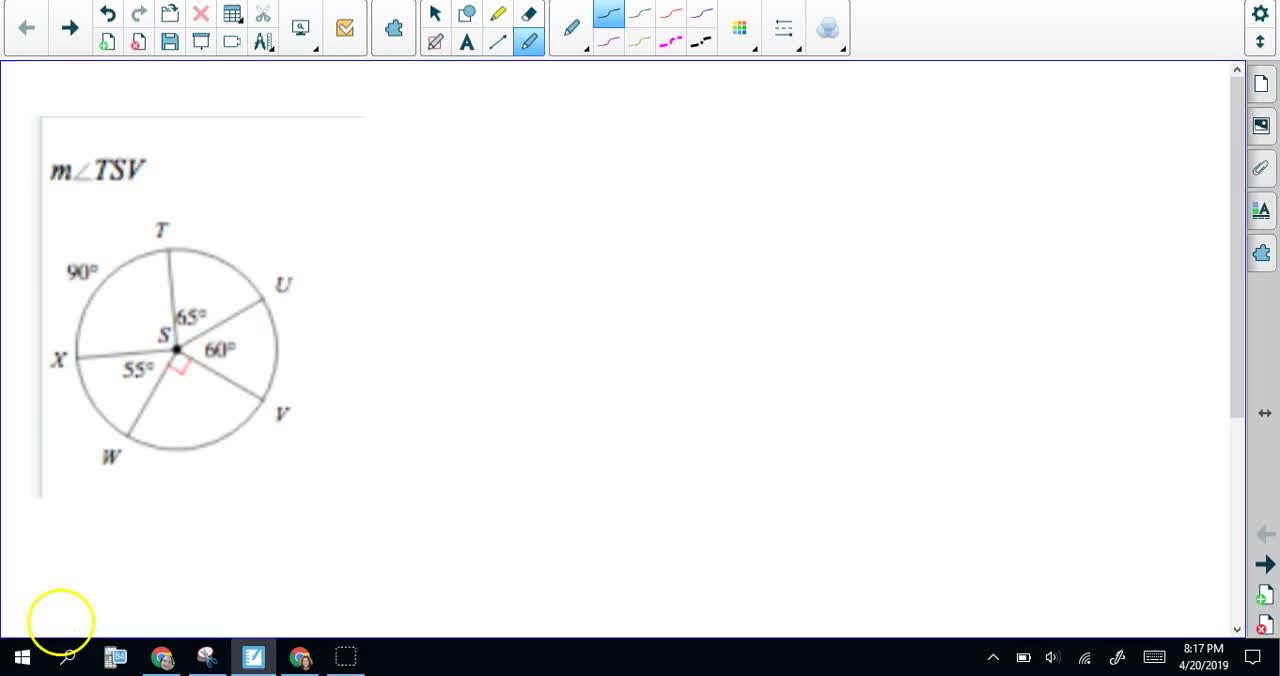The width and height of the screenshot is (1280, 676).
Task: Save the file with the floppy disk icon
Action: (170, 42)
